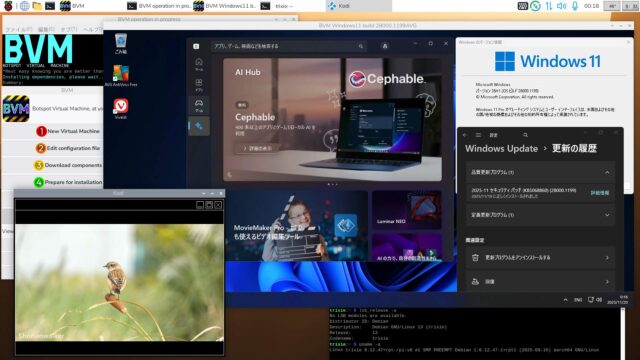Screen dimensions: 640x360
Task: Open the network arrows tray icon
Action: [x=549, y=6]
